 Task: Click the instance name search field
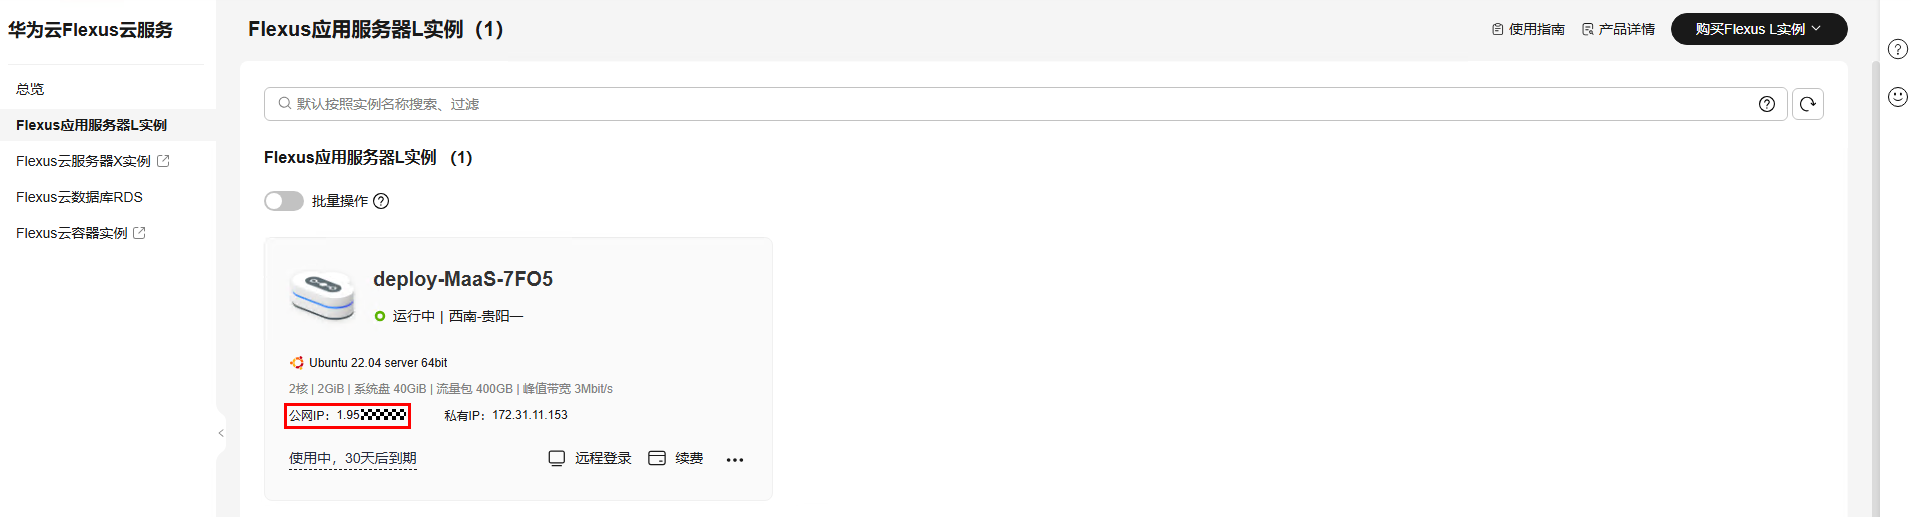pos(1000,104)
